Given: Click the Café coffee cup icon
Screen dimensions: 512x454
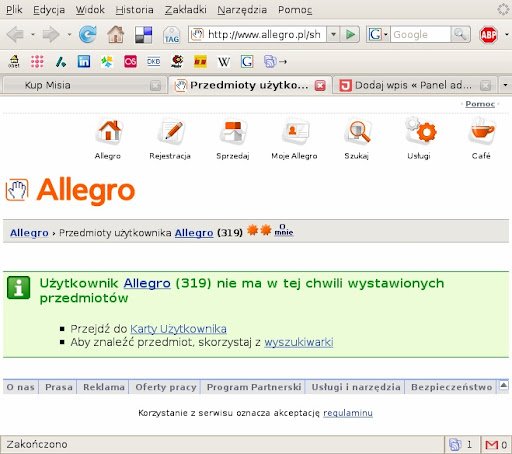Looking at the screenshot, I should (482, 131).
